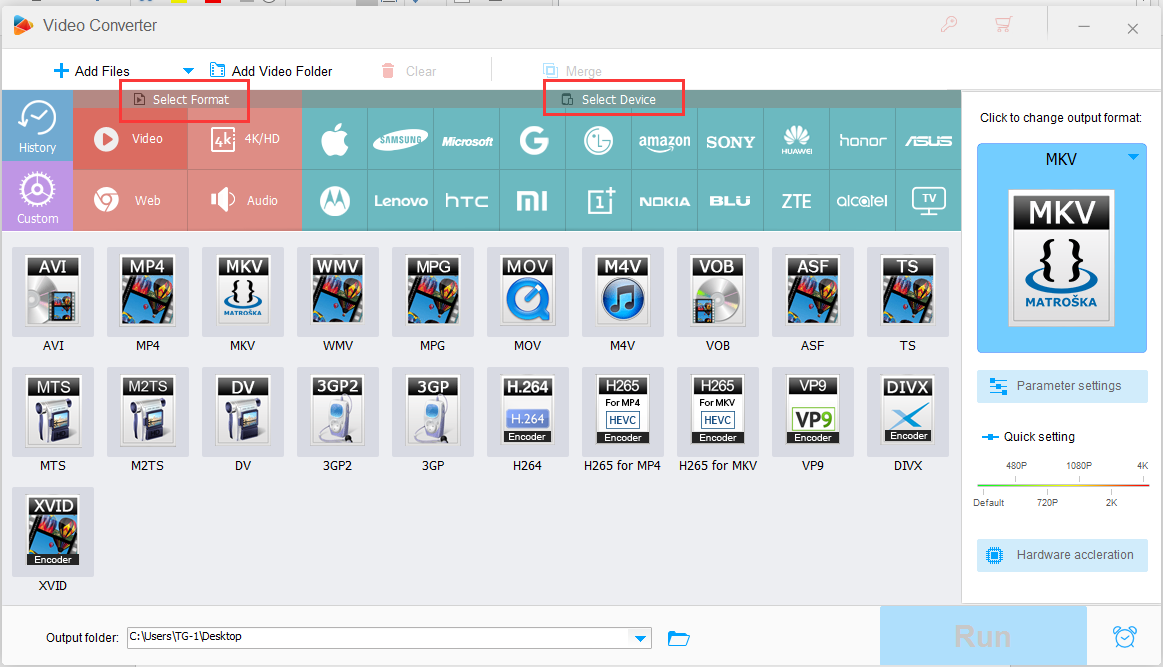The width and height of the screenshot is (1163, 667).
Task: Select WMV format
Action: 337,292
